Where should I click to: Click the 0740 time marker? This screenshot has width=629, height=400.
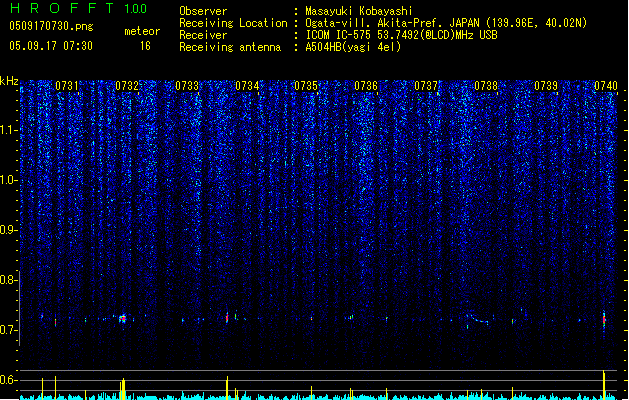point(606,86)
